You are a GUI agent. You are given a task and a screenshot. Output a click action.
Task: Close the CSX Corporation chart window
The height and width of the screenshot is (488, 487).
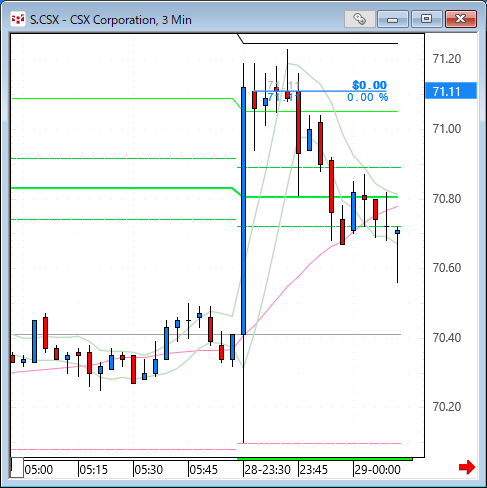click(x=461, y=19)
